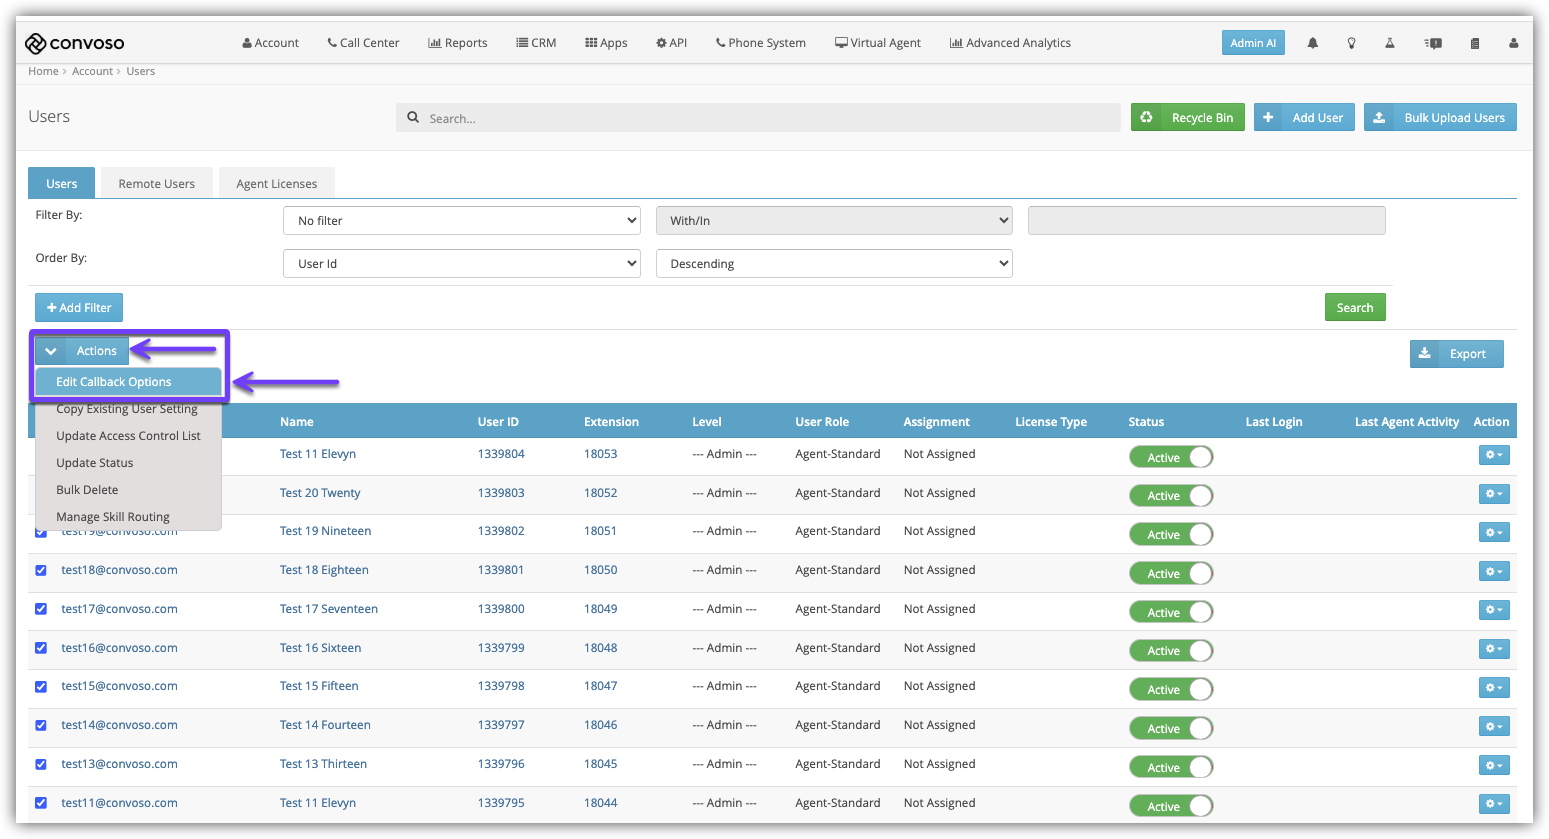
Task: Open the Phone System navigation menu
Action: coord(761,43)
